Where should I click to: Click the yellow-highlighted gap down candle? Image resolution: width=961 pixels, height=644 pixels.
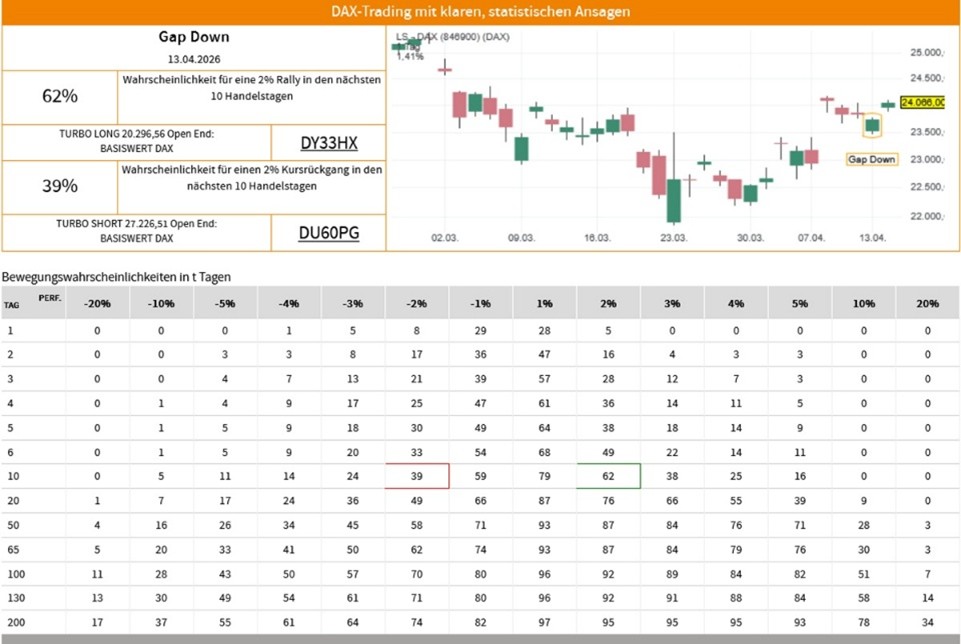pos(872,125)
